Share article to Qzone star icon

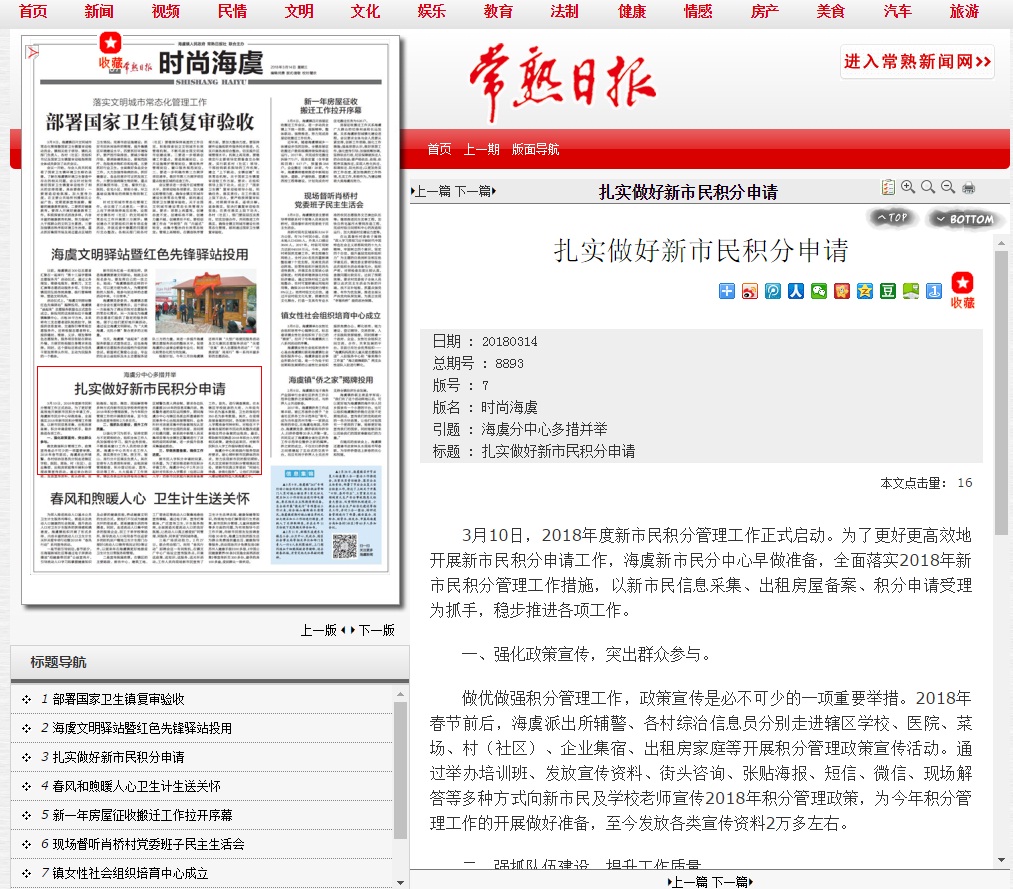pos(864,291)
